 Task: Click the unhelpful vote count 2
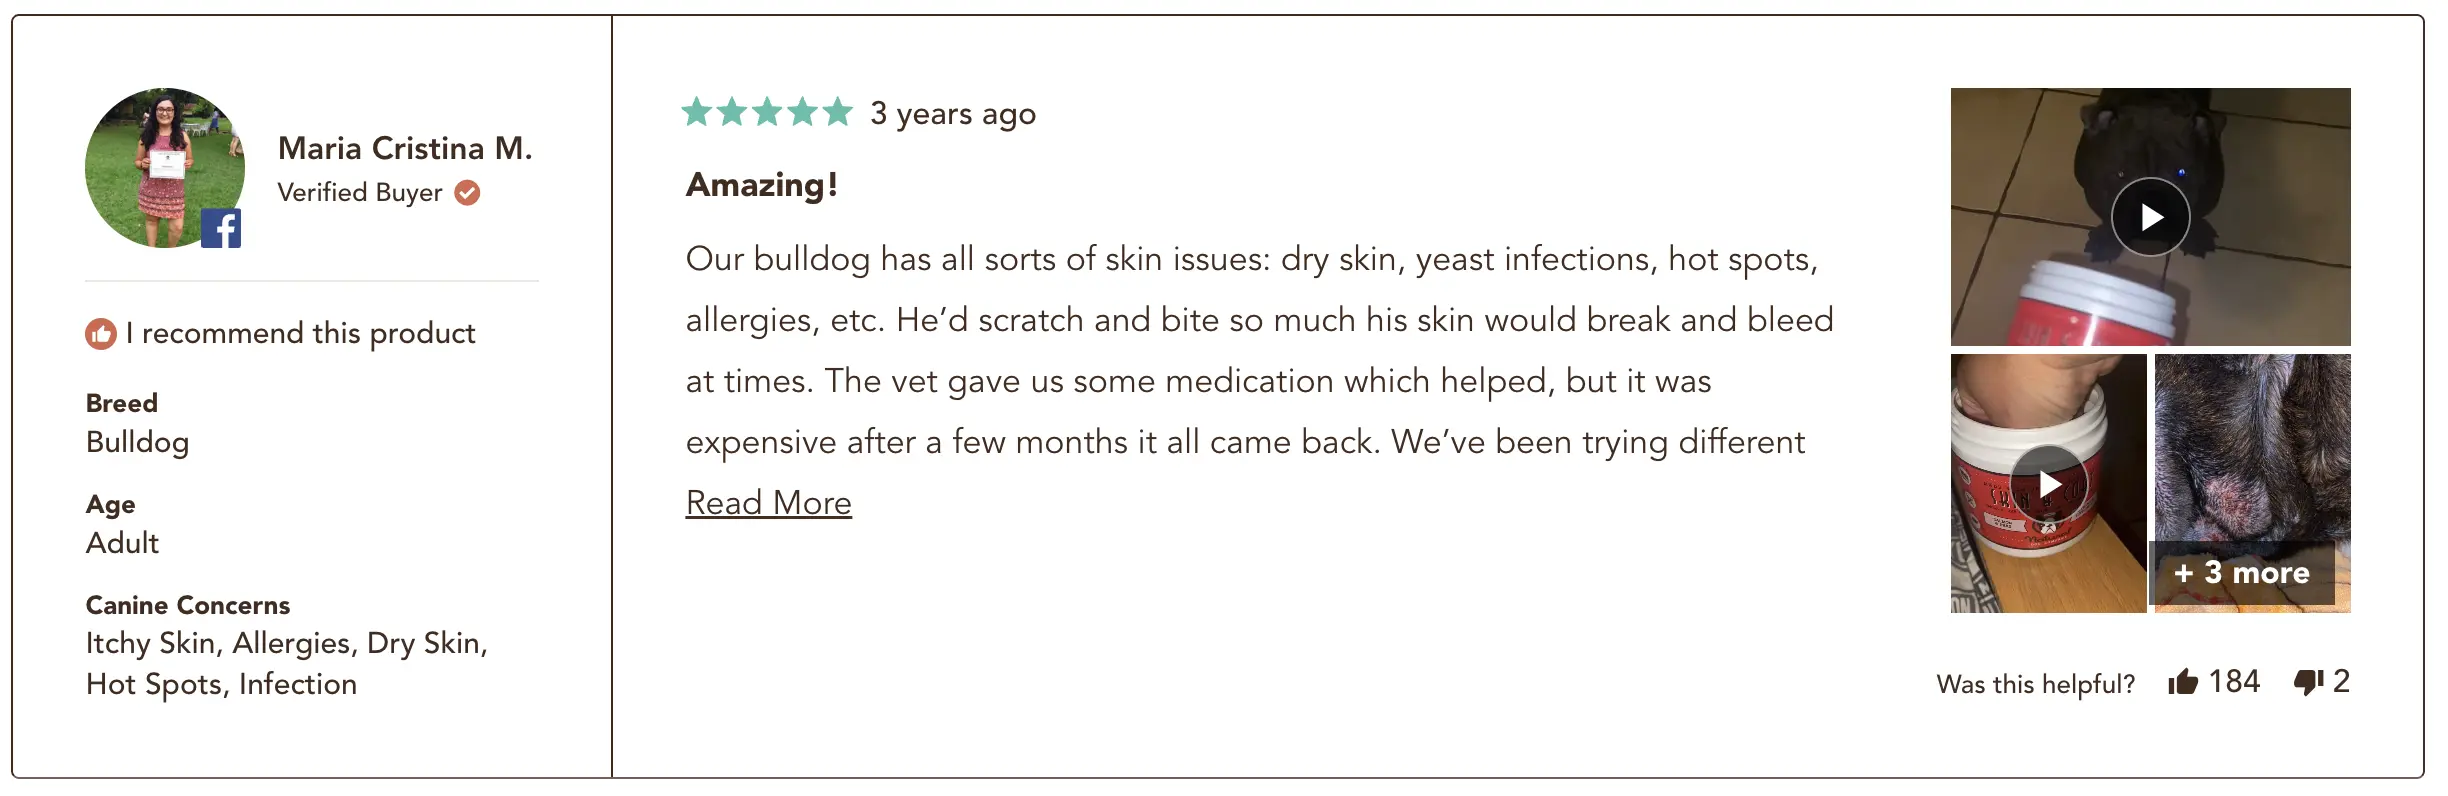[2341, 682]
